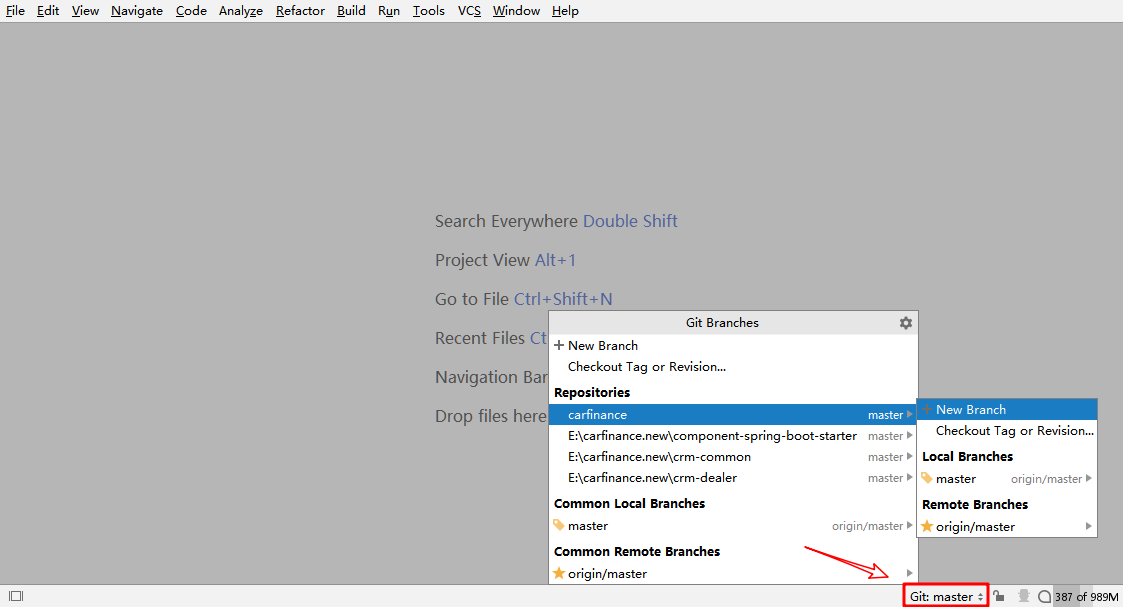This screenshot has width=1123, height=607.
Task: Click New Branch in the Git Branches popup
Action: coord(602,345)
